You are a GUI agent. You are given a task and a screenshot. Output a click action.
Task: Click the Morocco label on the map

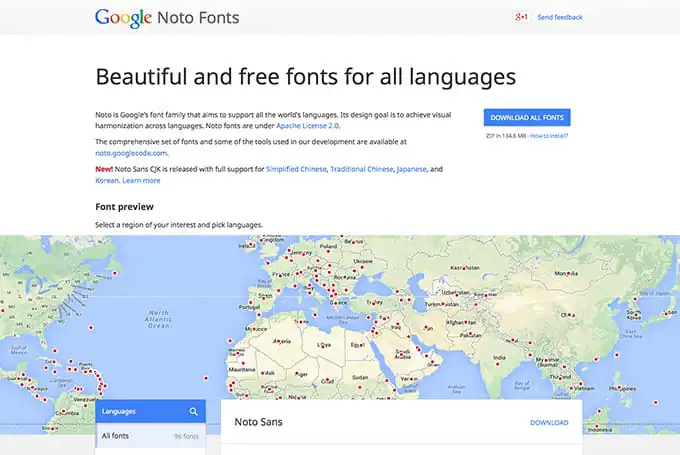(x=256, y=329)
